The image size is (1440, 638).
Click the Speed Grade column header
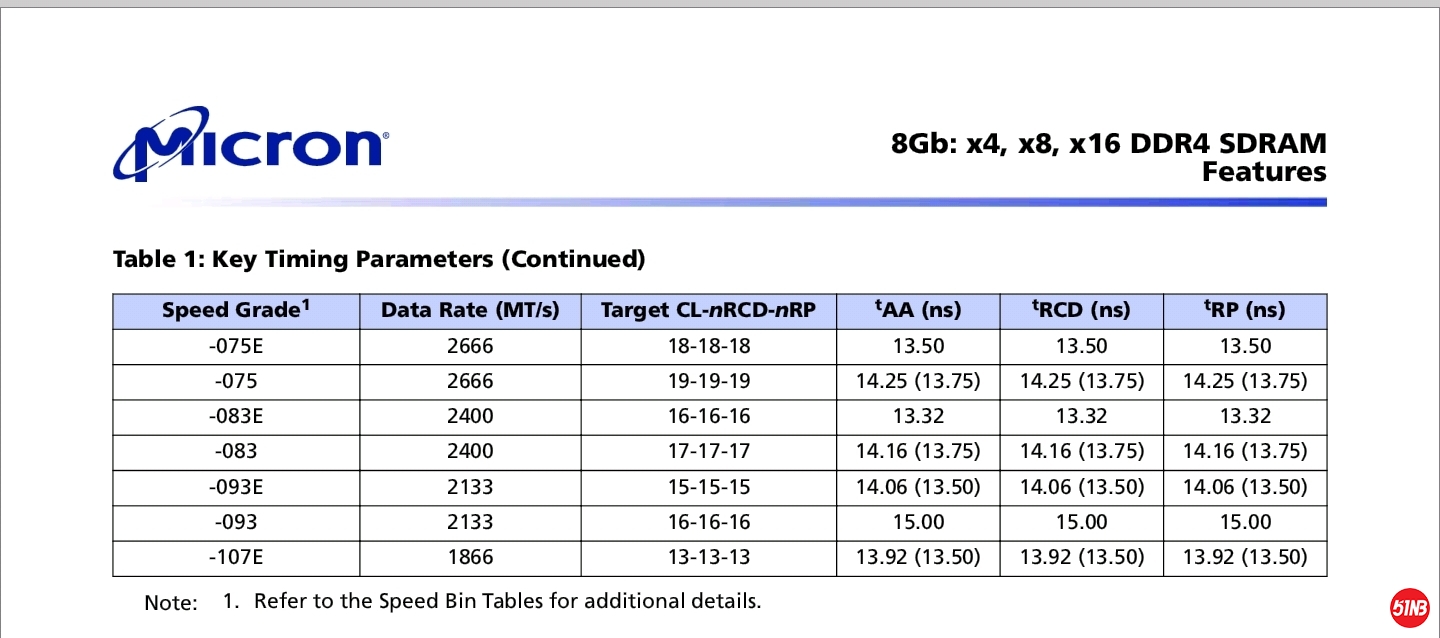[236, 311]
